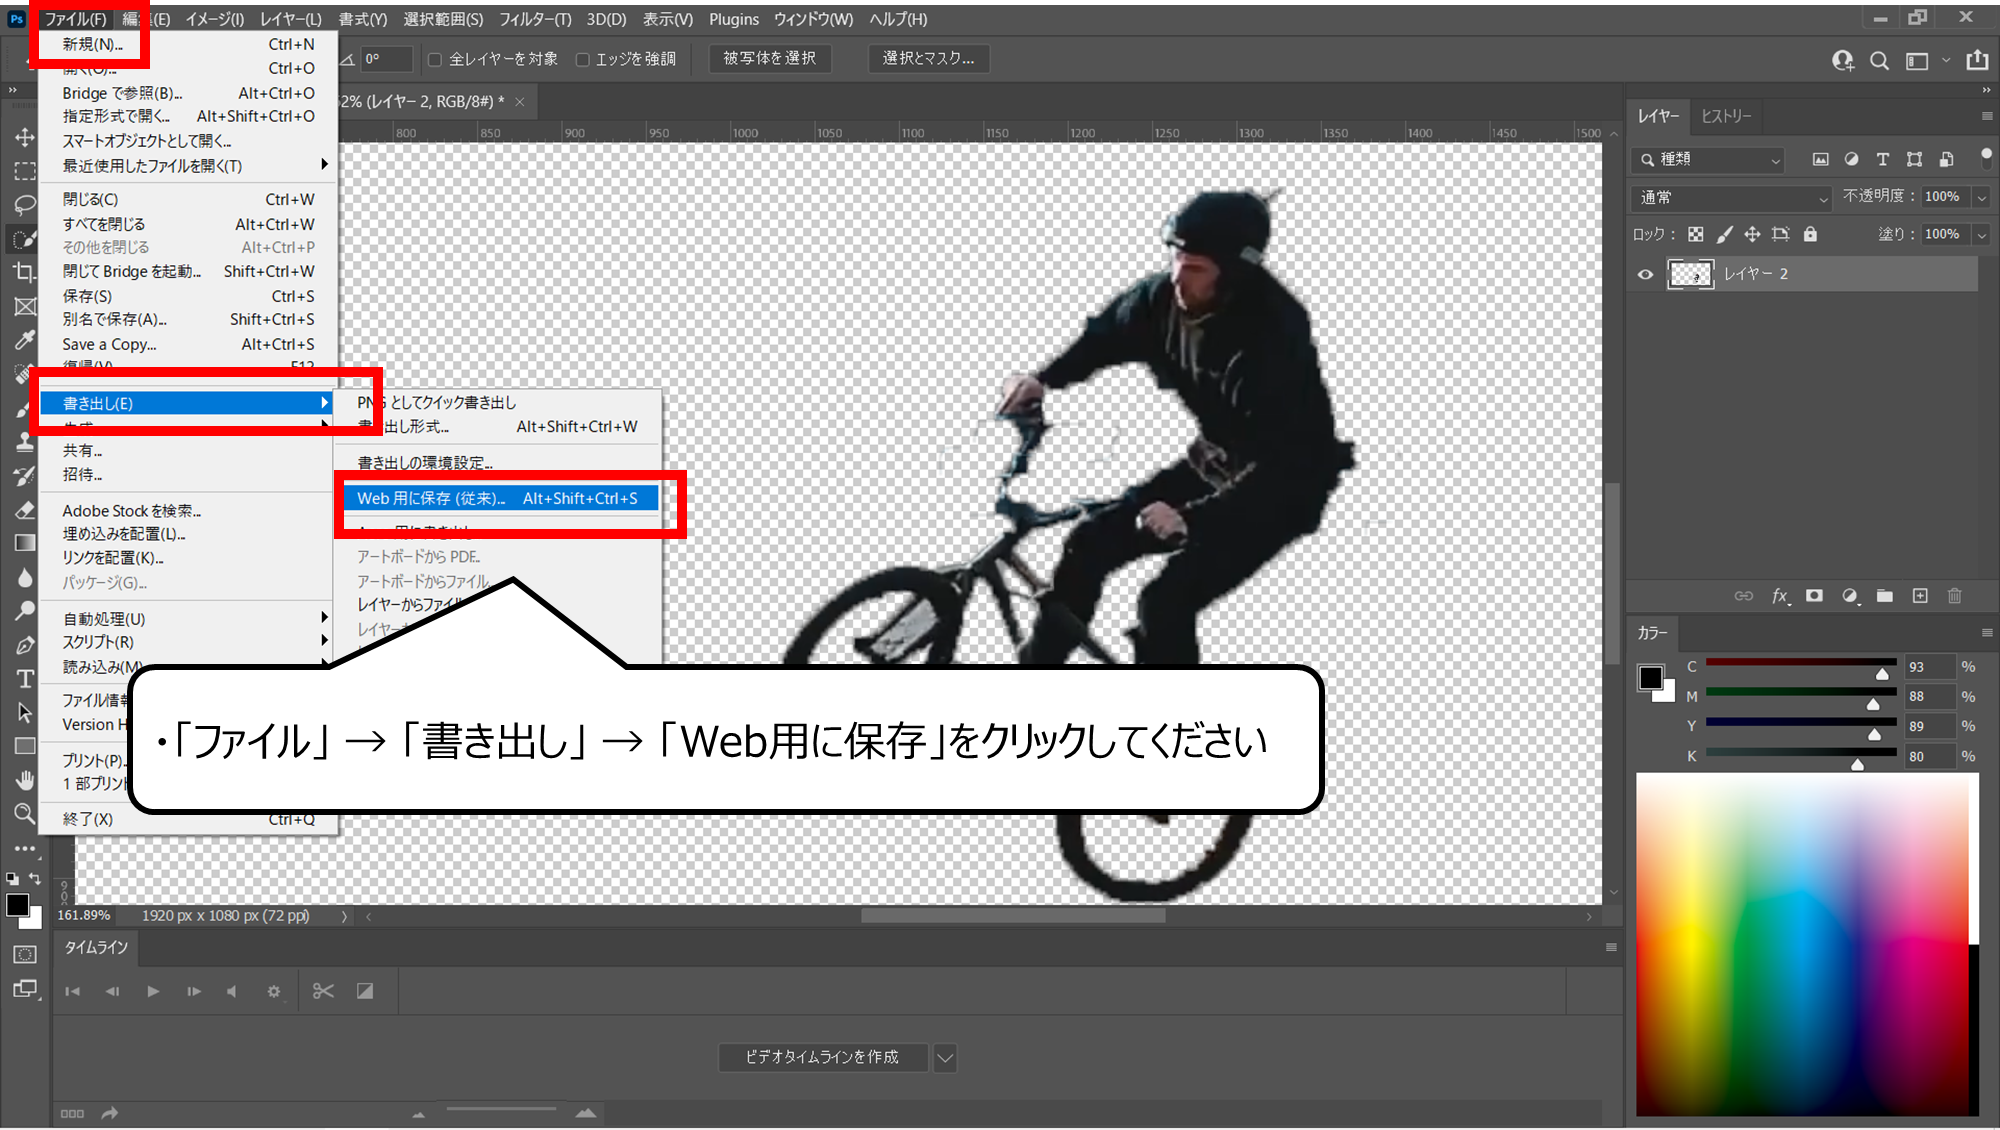Open the タイムライン panel menu
The height and width of the screenshot is (1130, 2000).
pos(1611,947)
